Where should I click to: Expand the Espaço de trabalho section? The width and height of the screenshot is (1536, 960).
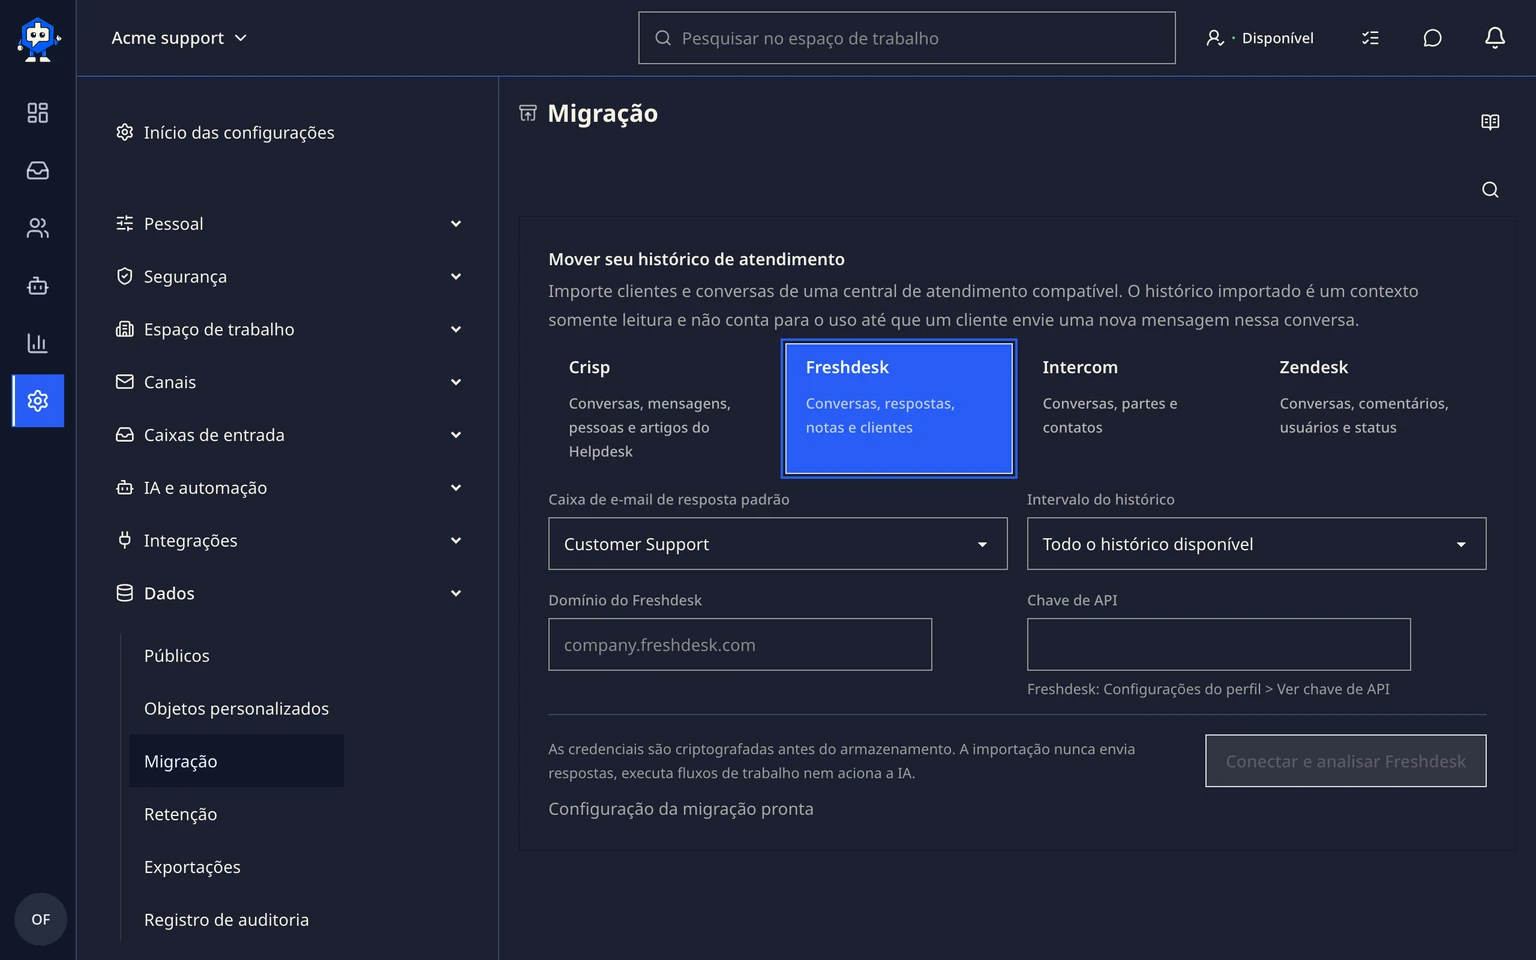pos(289,330)
